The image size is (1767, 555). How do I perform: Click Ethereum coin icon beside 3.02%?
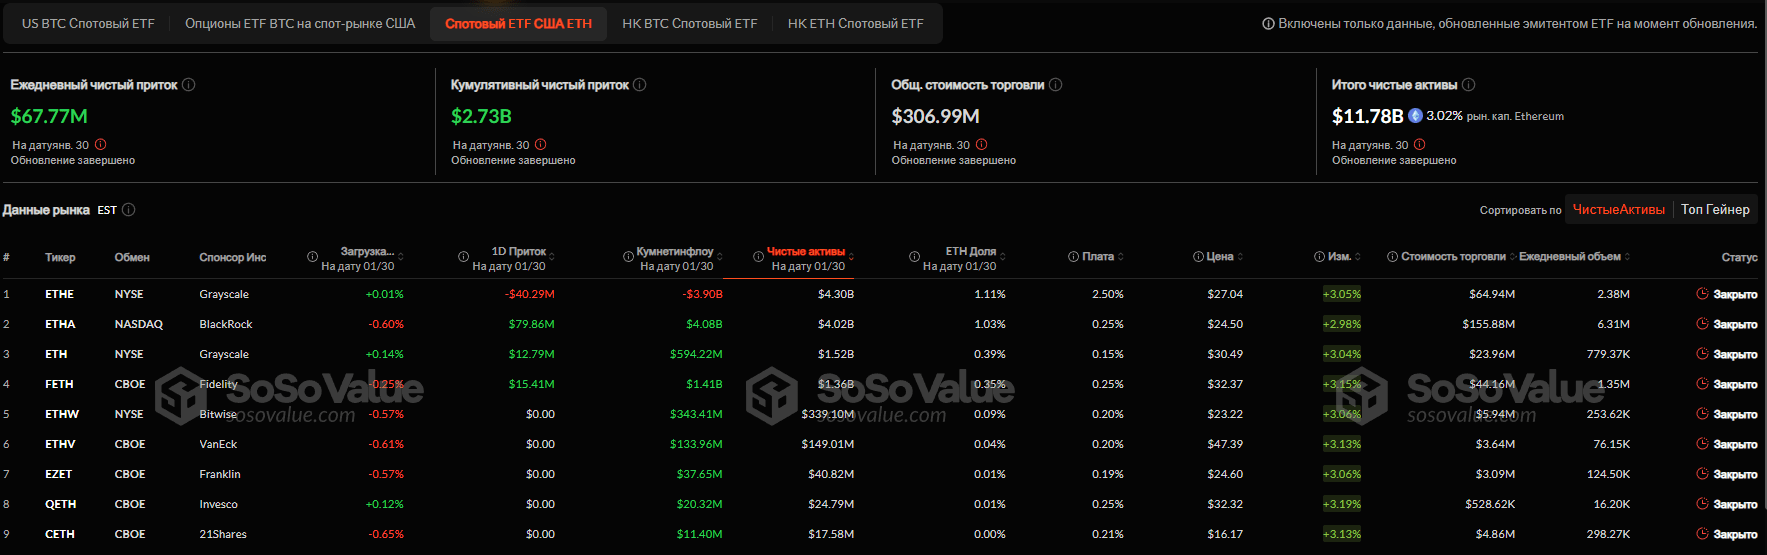(x=1416, y=116)
